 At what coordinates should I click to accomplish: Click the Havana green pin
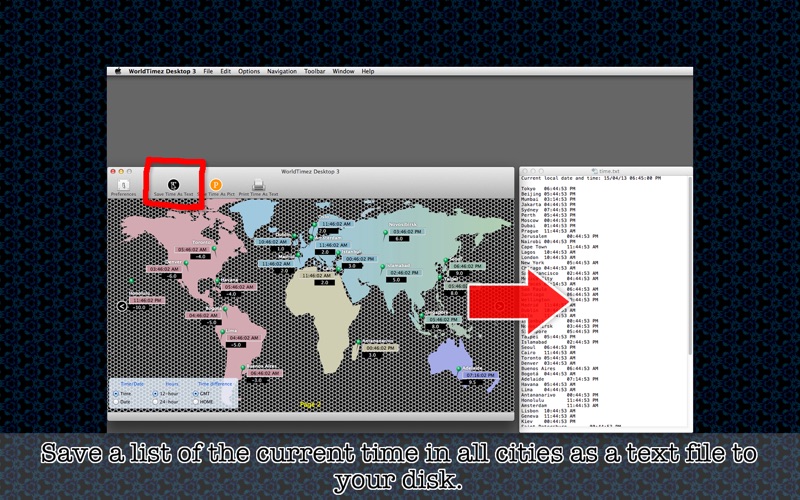(218, 282)
